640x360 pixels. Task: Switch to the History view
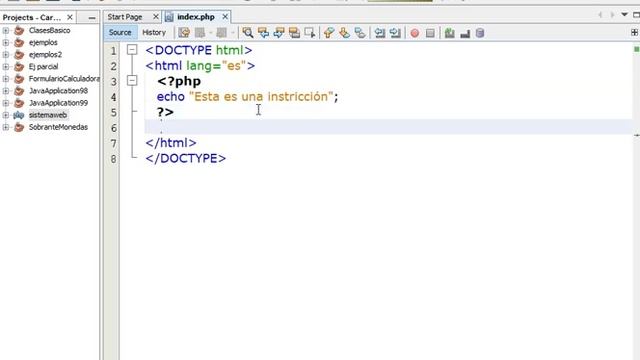(154, 33)
